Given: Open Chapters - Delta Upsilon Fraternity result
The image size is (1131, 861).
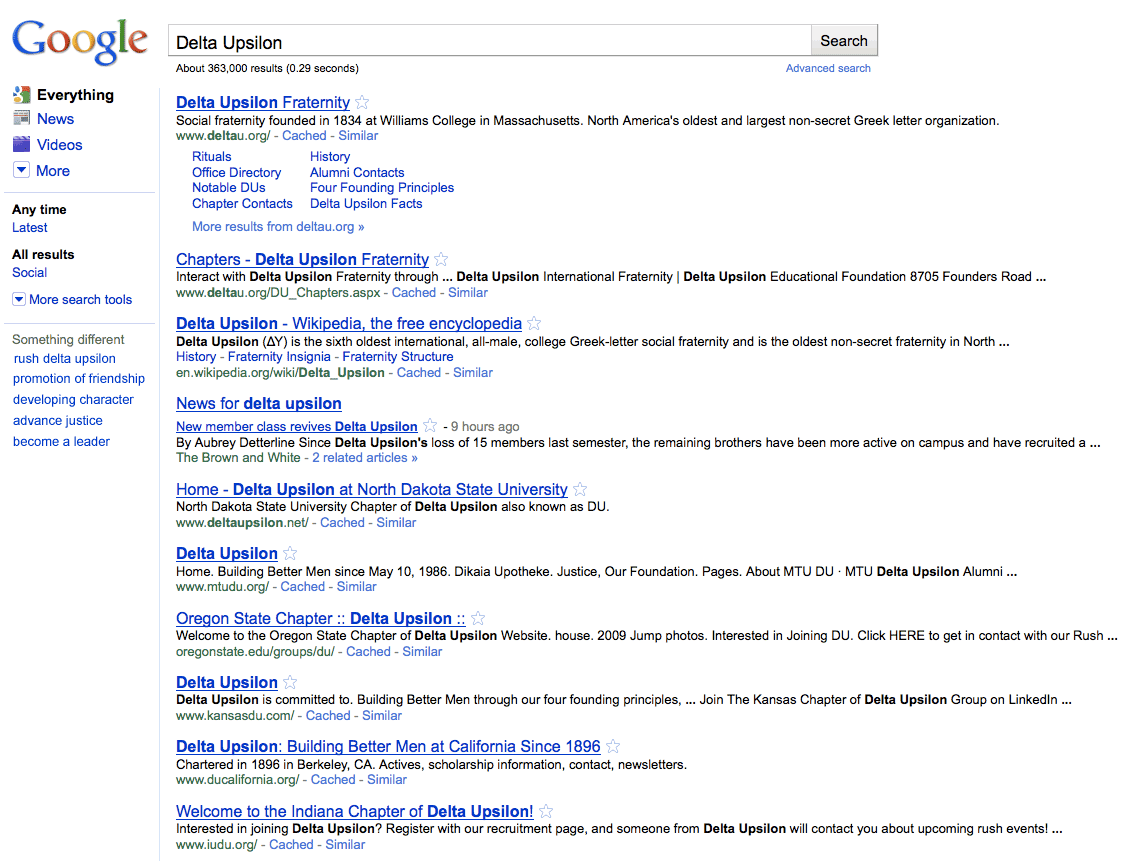Looking at the screenshot, I should click(x=302, y=260).
